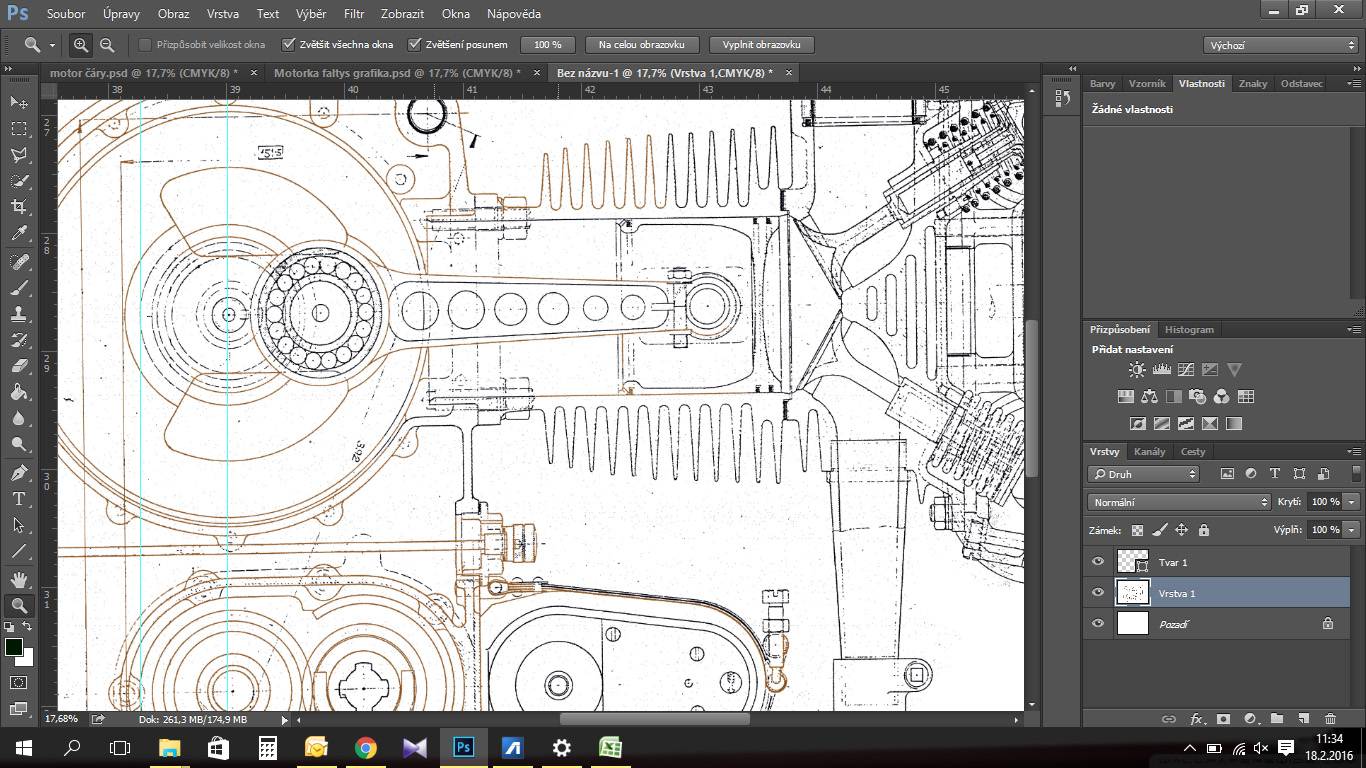Click the '100 %' zoom button
Screen dimensions: 1366x768
coord(547,45)
